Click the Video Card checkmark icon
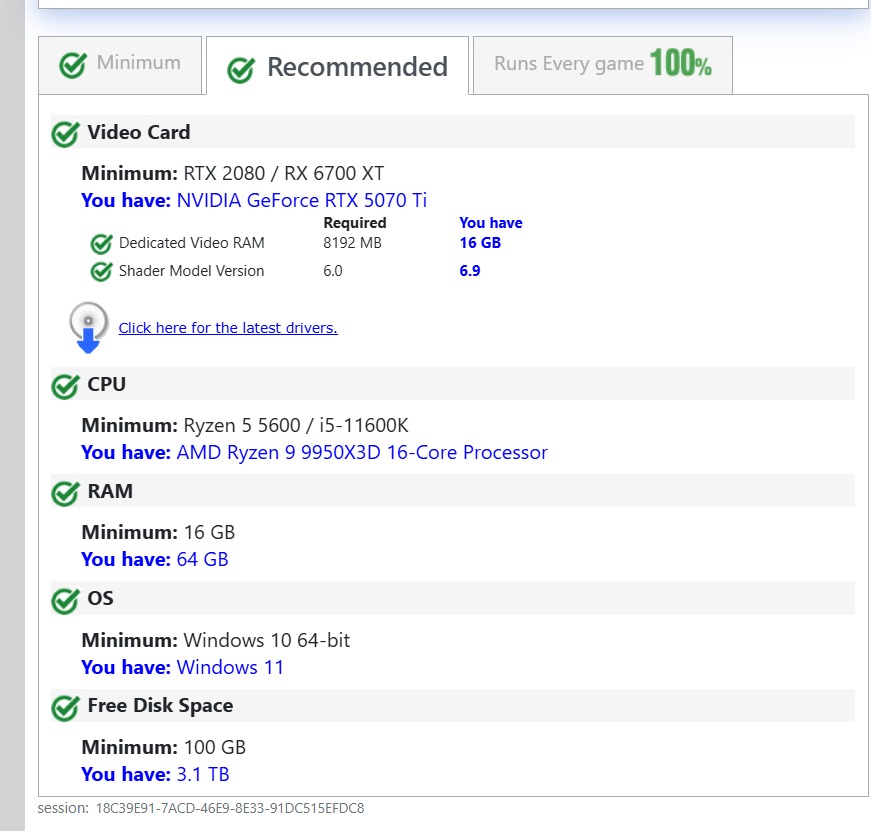Screen dimensions: 871x831 click(x=66, y=134)
